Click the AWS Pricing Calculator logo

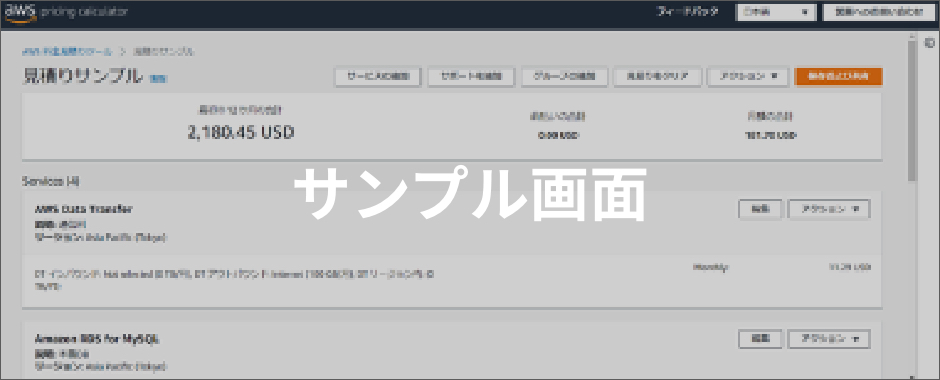(x=66, y=13)
